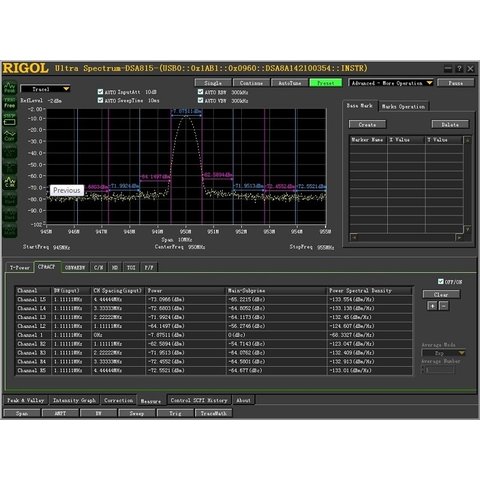Open the HD measurement tab
This screenshot has height=480, width=480.
tap(115, 267)
